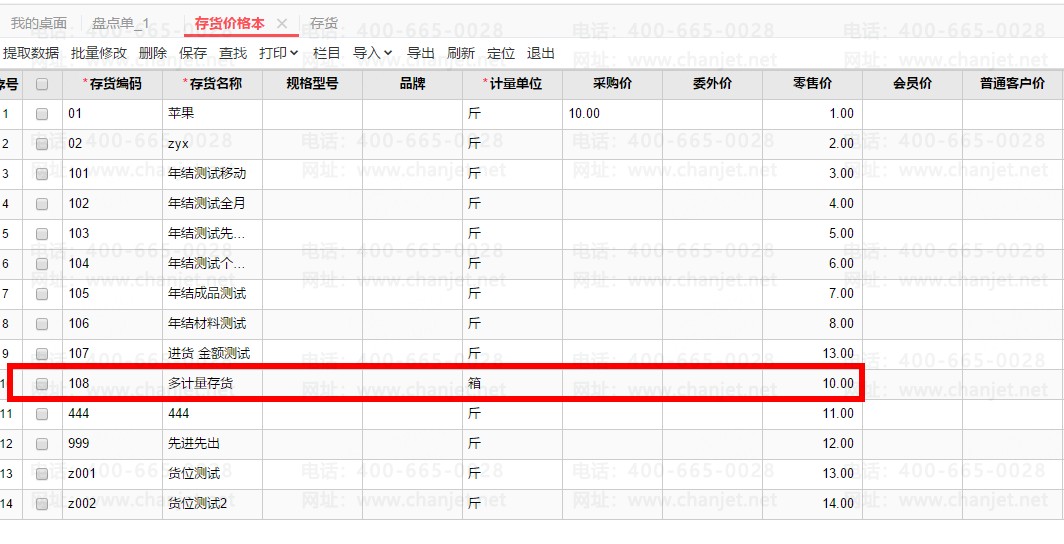Click item code cell 444

113,414
